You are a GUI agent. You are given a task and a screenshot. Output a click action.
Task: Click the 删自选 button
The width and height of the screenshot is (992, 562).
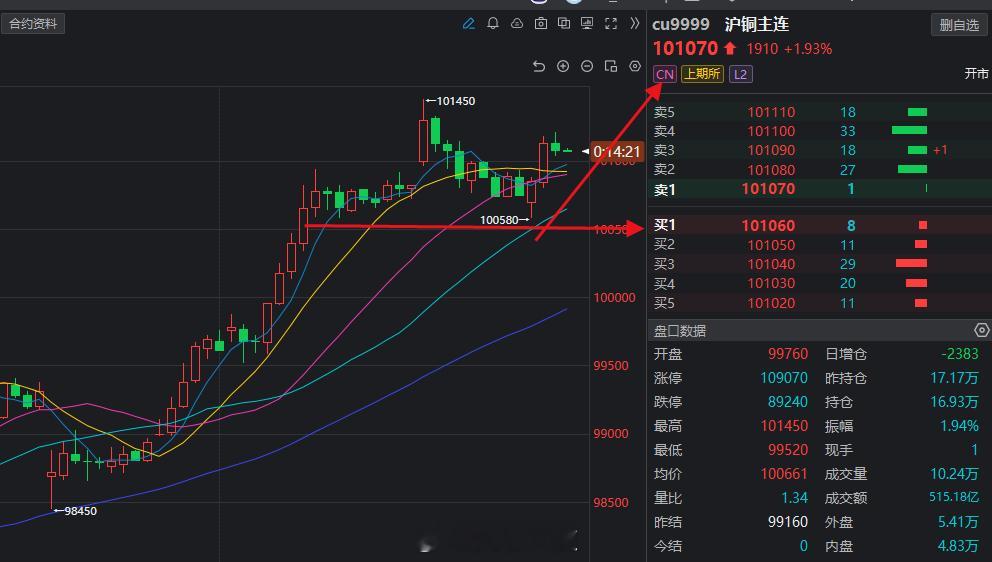click(959, 25)
